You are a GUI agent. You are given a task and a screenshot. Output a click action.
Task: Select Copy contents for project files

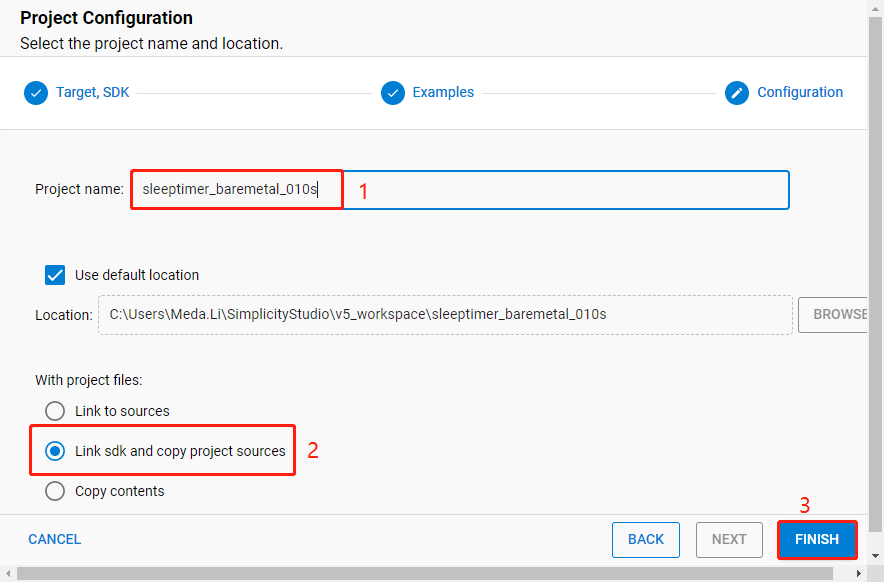pyautogui.click(x=55, y=491)
